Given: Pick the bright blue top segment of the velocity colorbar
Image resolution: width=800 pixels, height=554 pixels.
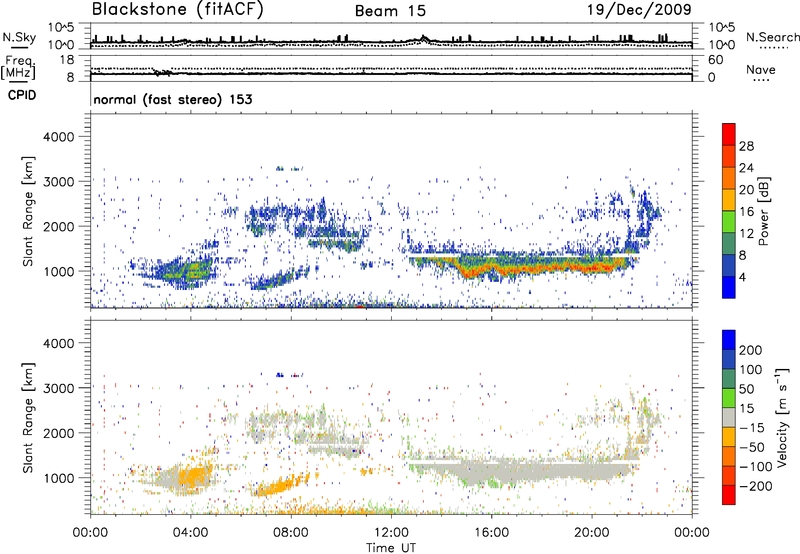Looking at the screenshot, I should click(729, 340).
